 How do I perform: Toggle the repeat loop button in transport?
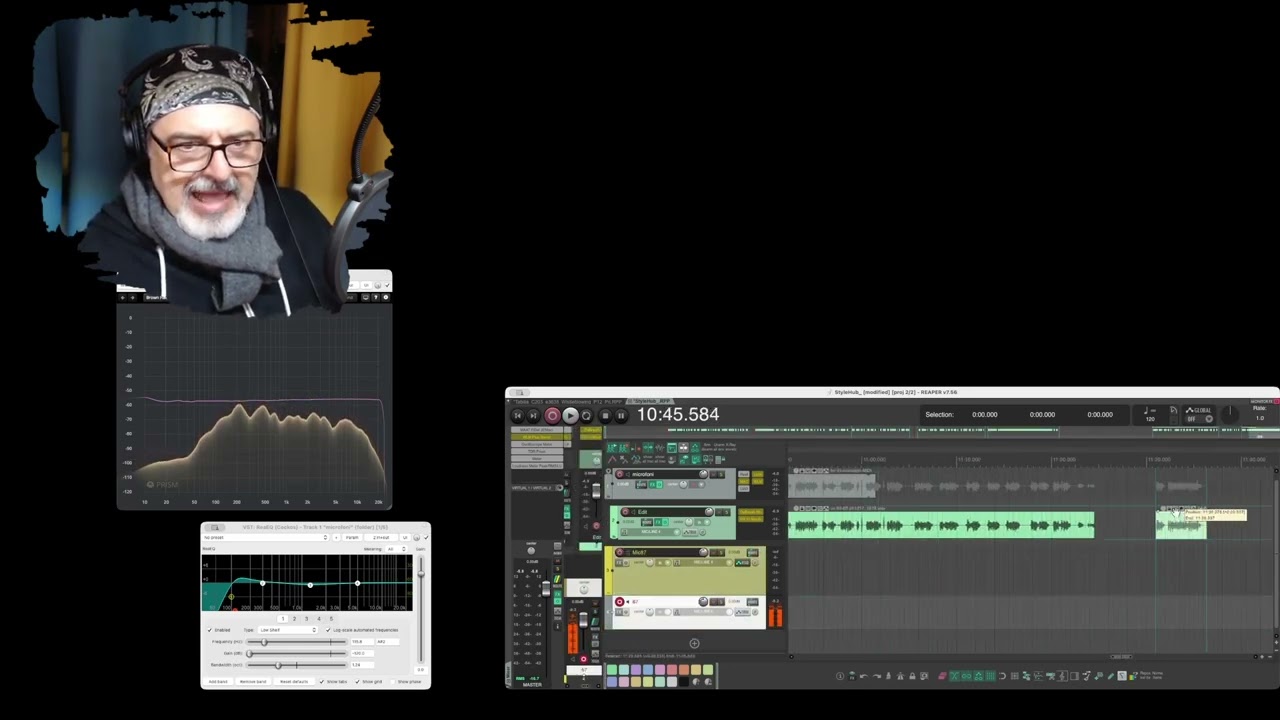(x=586, y=415)
